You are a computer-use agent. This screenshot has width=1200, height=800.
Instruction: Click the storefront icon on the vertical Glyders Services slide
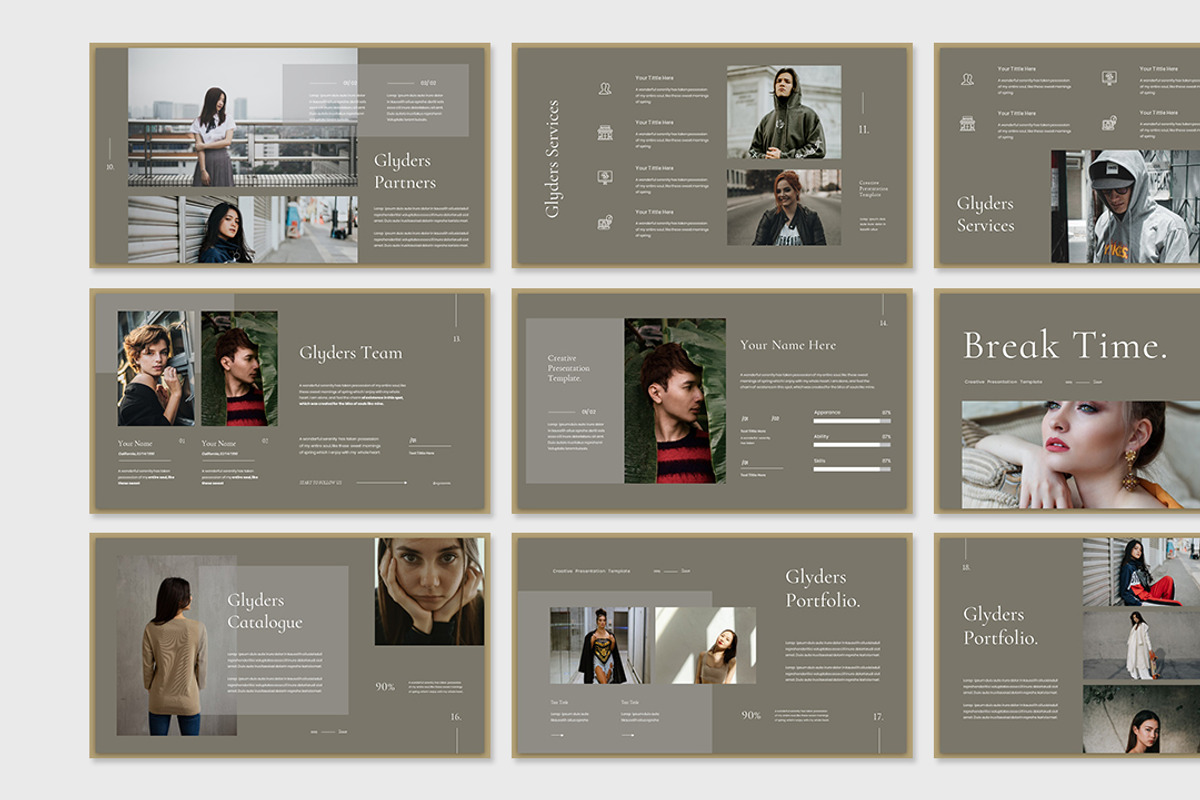(x=605, y=132)
